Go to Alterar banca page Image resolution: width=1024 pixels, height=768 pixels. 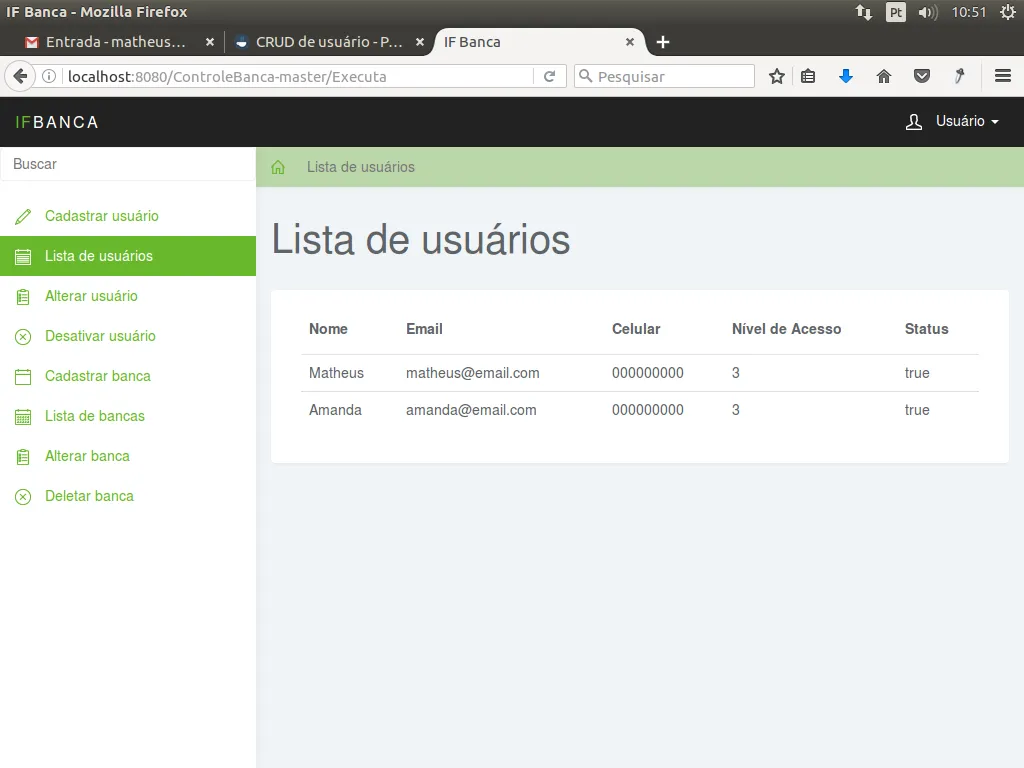[128, 456]
